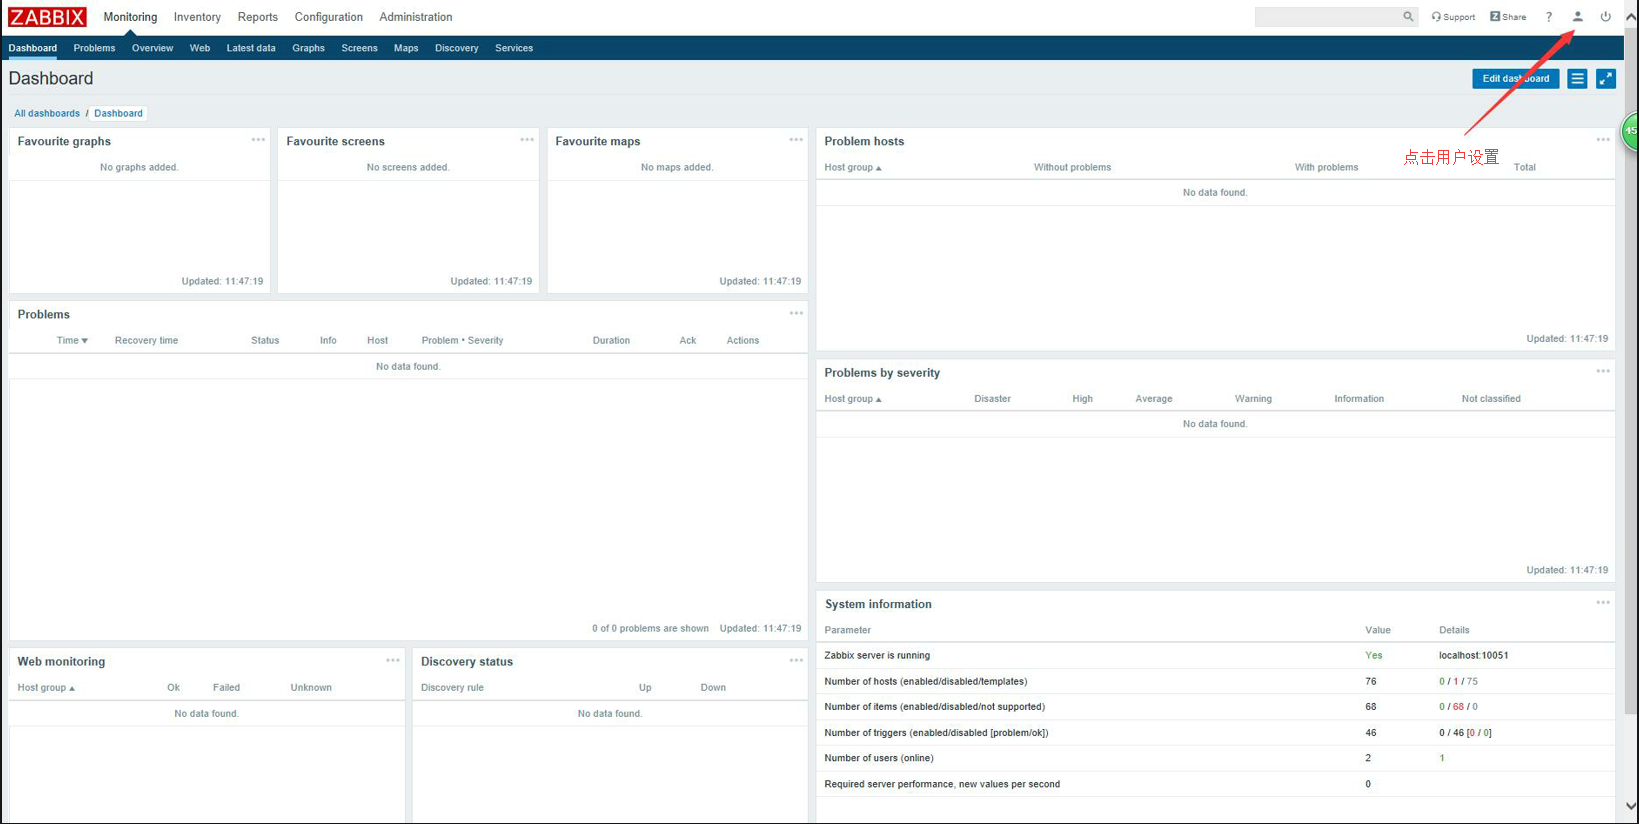Click the Recovery time column header
The height and width of the screenshot is (824, 1639).
click(x=146, y=340)
